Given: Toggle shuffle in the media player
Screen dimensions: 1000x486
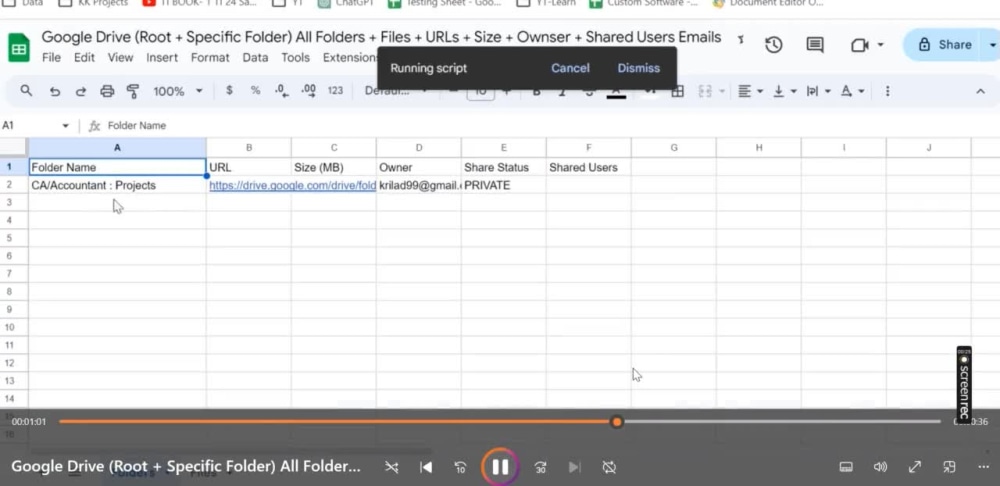Looking at the screenshot, I should [392, 468].
